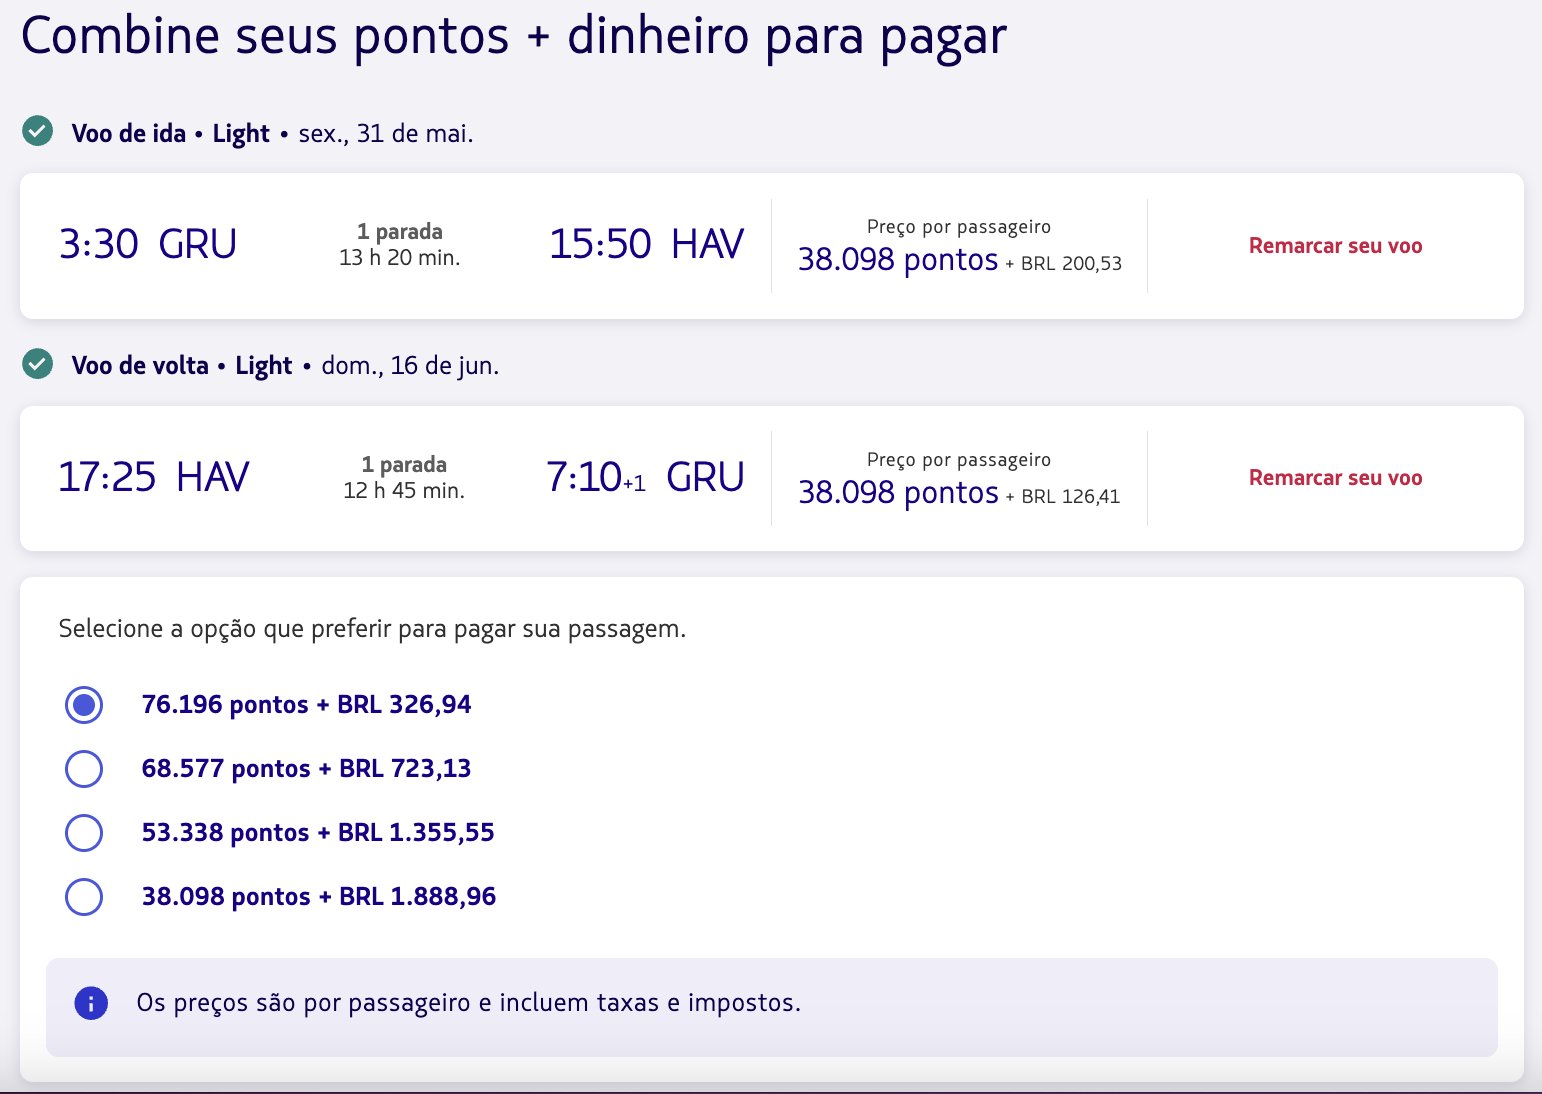
Task: Click the Voo de volta • Light label
Action: [x=182, y=366]
